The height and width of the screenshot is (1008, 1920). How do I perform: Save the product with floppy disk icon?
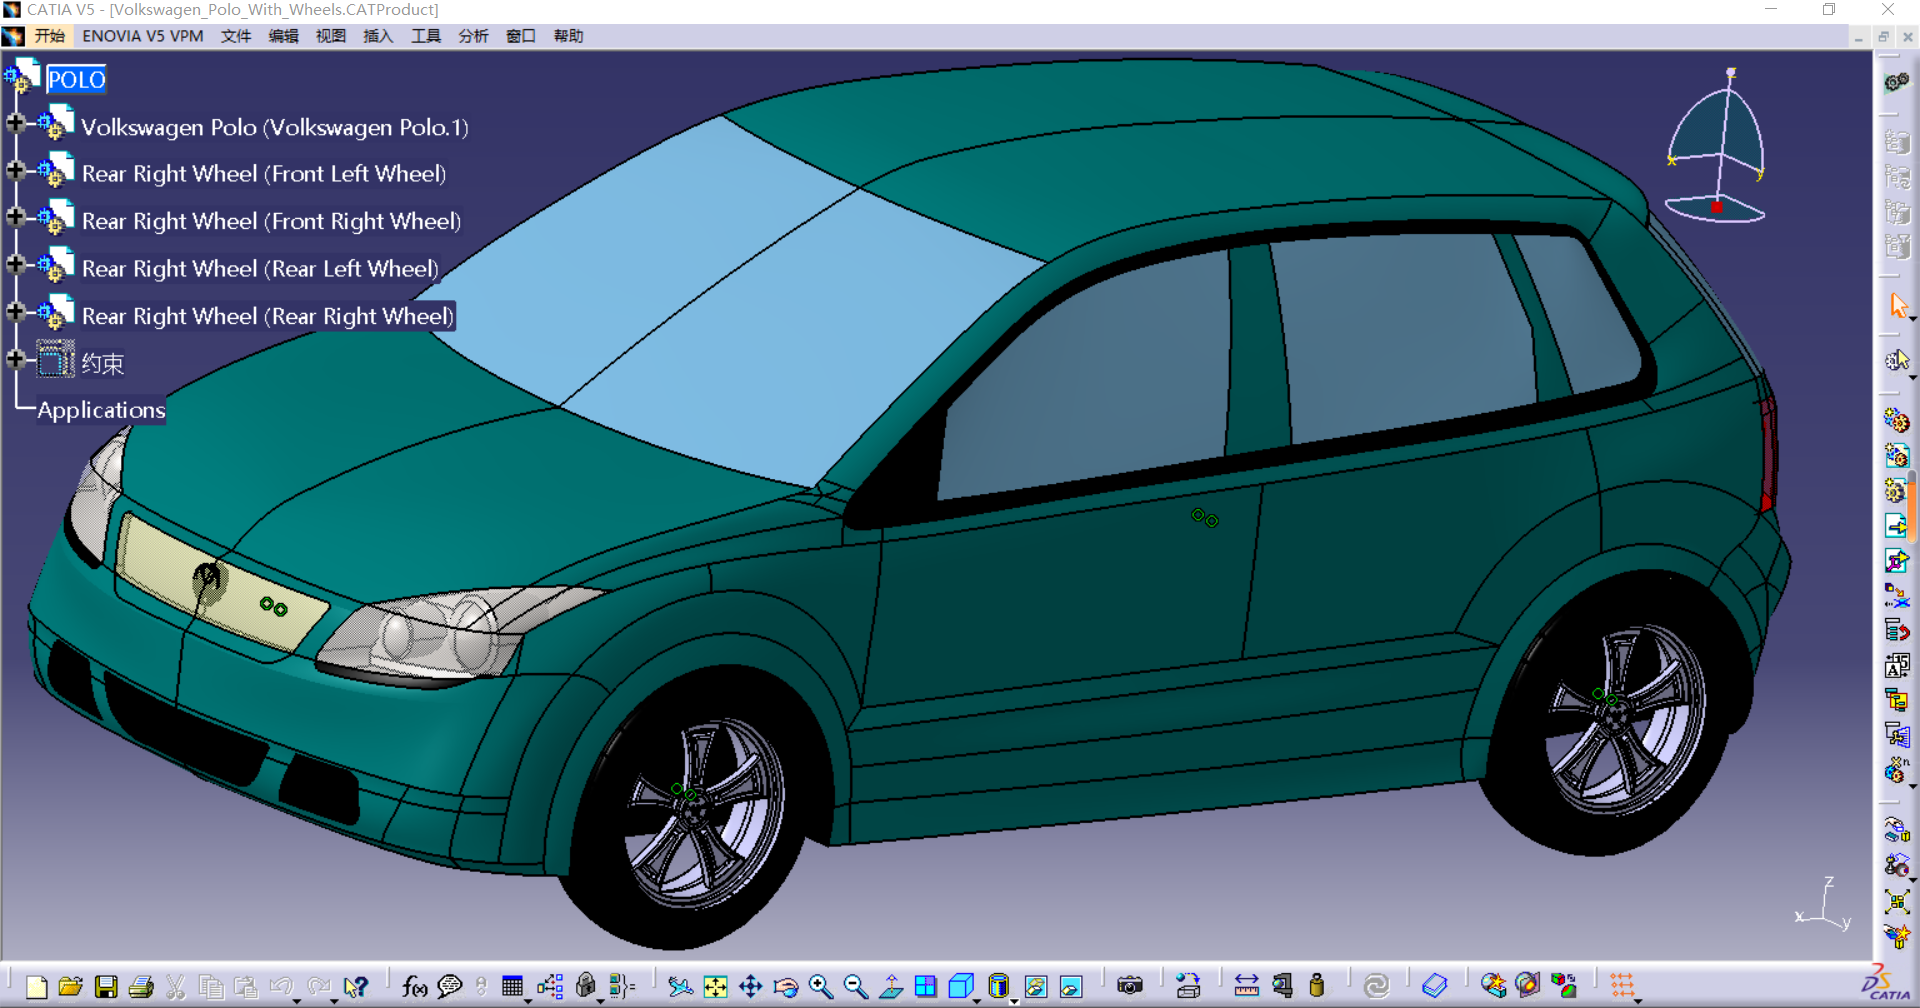(106, 987)
